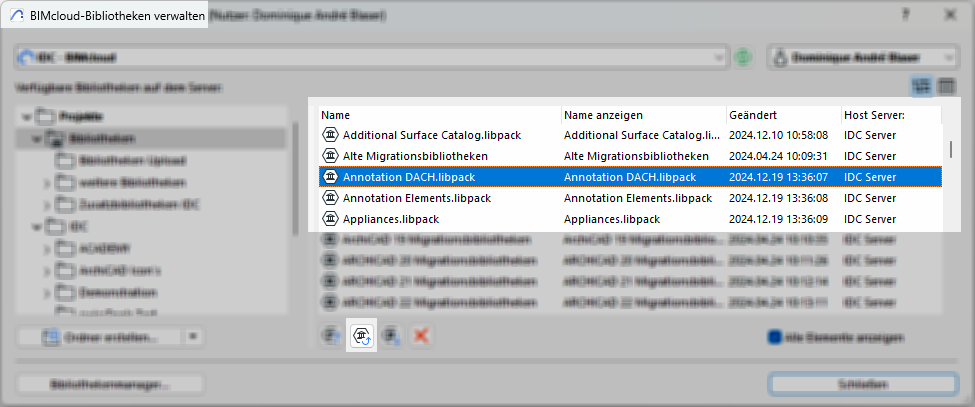Select the Appliances.libpack name cell

(392, 219)
